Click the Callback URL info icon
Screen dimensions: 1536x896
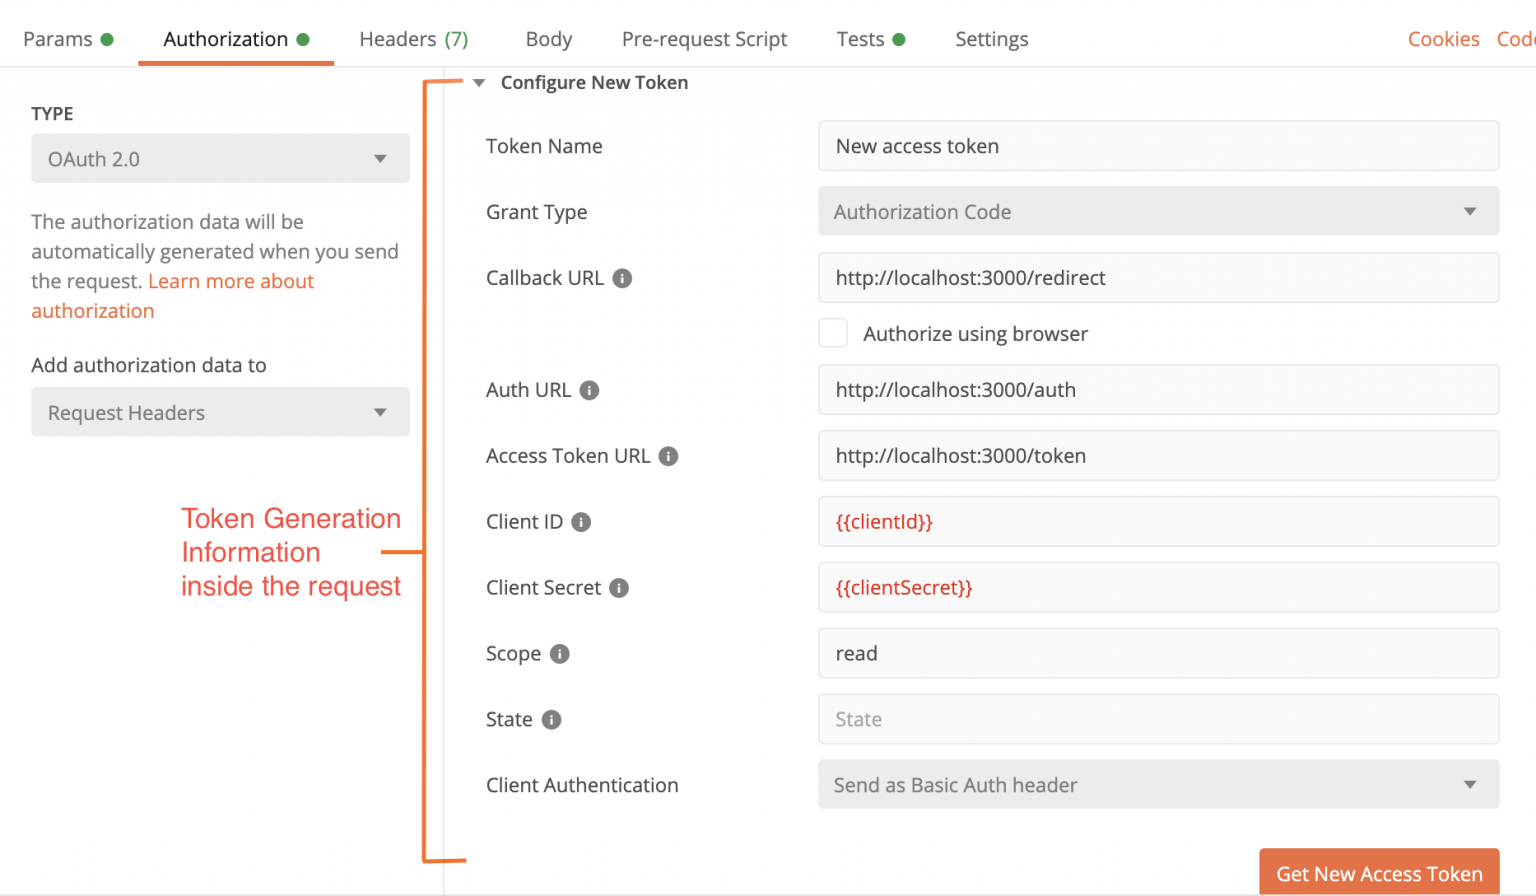pos(622,278)
